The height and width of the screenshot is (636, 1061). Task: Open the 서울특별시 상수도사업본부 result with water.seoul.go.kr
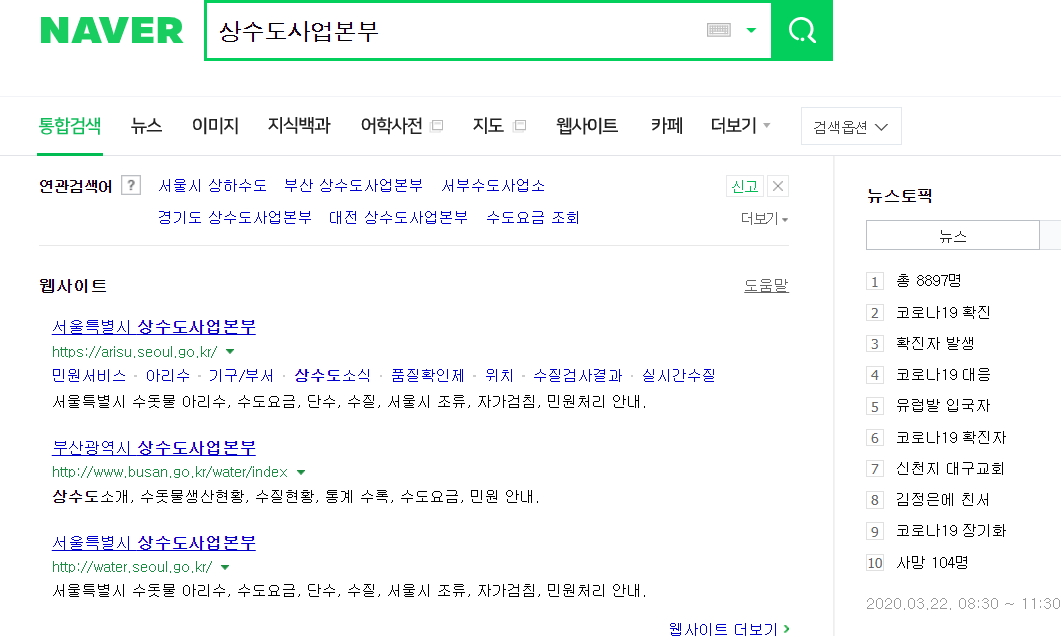pos(154,543)
